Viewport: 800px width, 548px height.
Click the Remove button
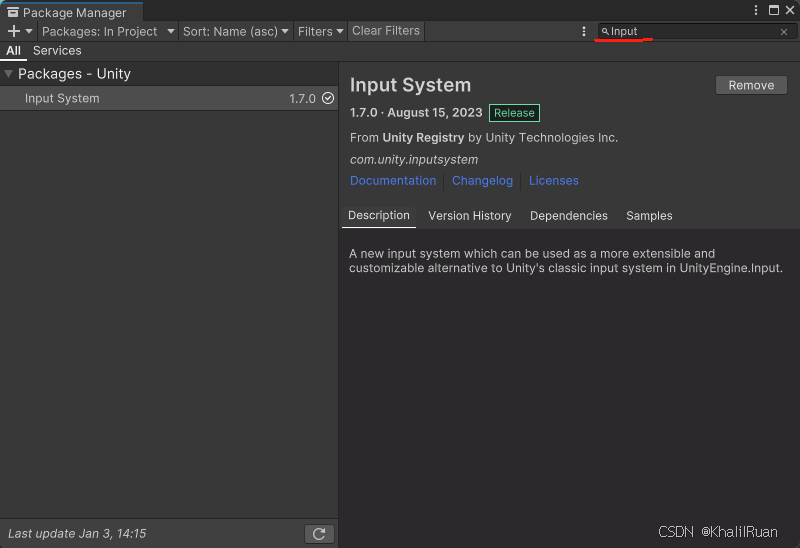[751, 85]
